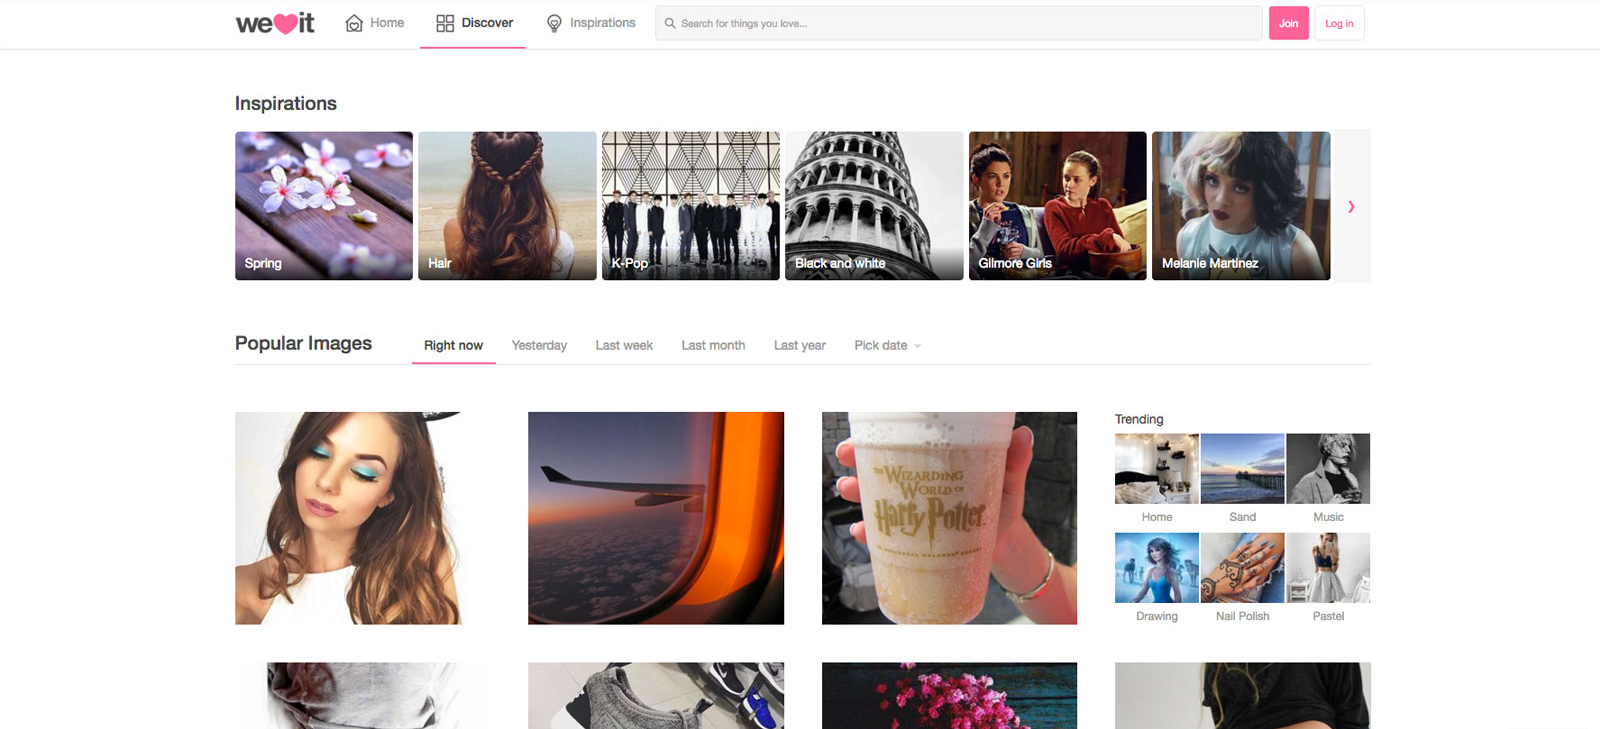This screenshot has width=1600, height=729.
Task: Open the dark-haired person in black top image
Action: click(x=1243, y=695)
